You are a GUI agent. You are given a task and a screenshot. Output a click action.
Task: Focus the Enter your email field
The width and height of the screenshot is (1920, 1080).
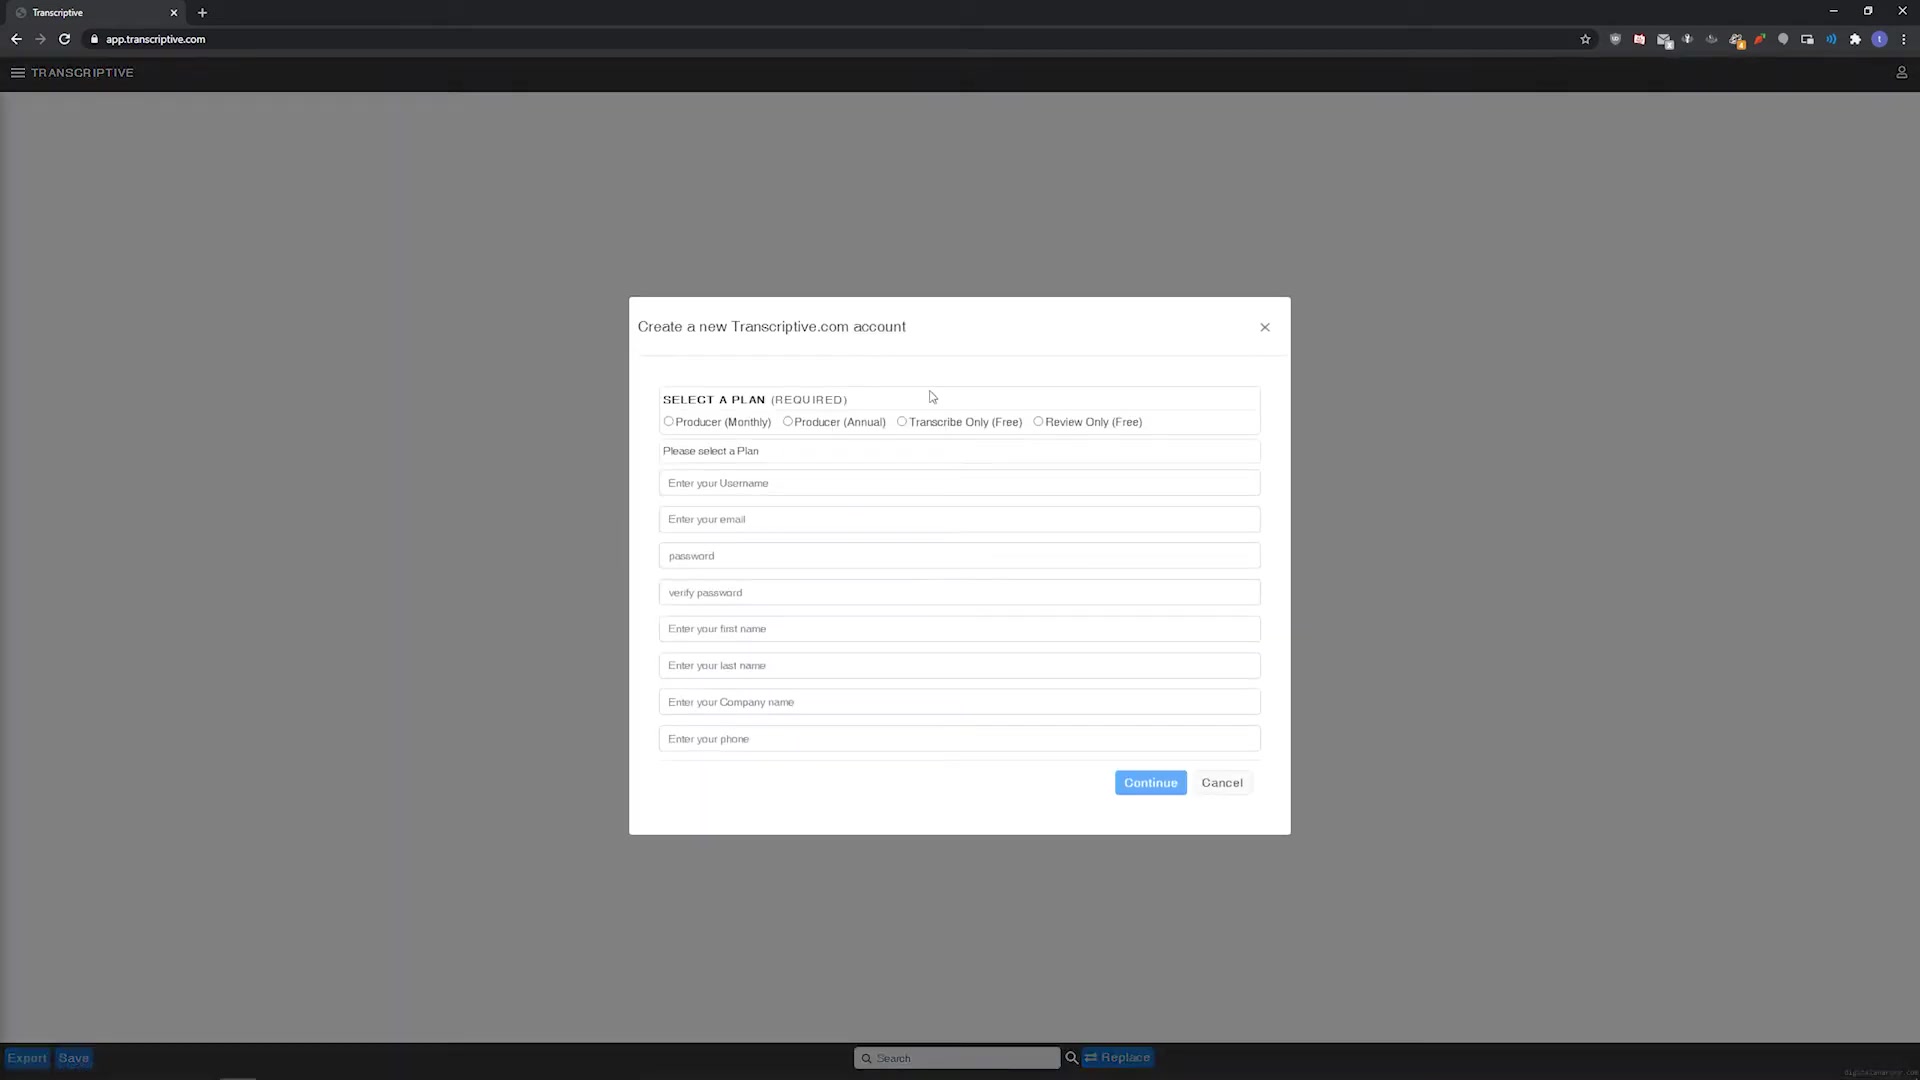(959, 520)
